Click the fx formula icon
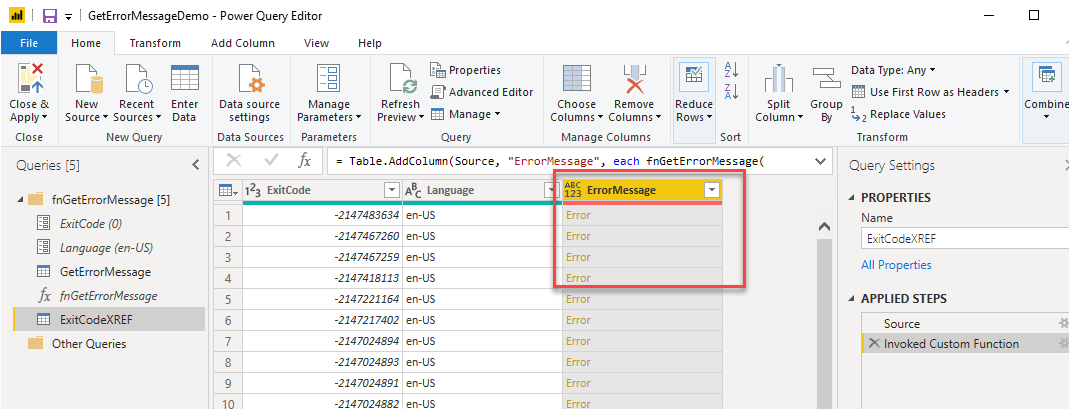The height and width of the screenshot is (409, 1069). (x=305, y=161)
